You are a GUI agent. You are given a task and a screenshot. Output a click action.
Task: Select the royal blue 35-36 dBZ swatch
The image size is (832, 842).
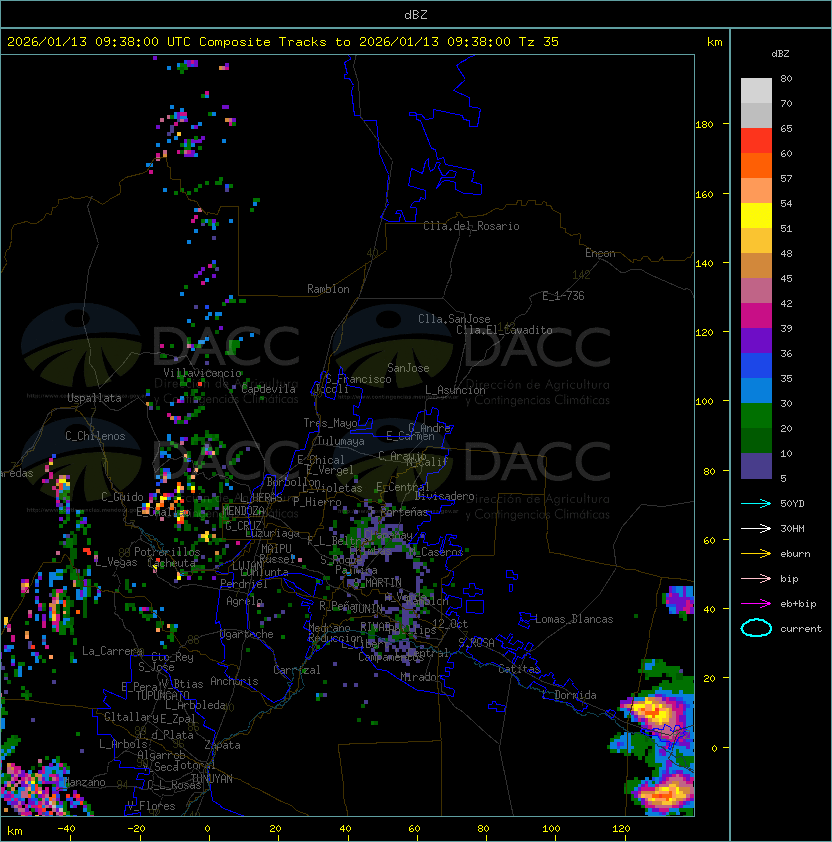coord(756,365)
